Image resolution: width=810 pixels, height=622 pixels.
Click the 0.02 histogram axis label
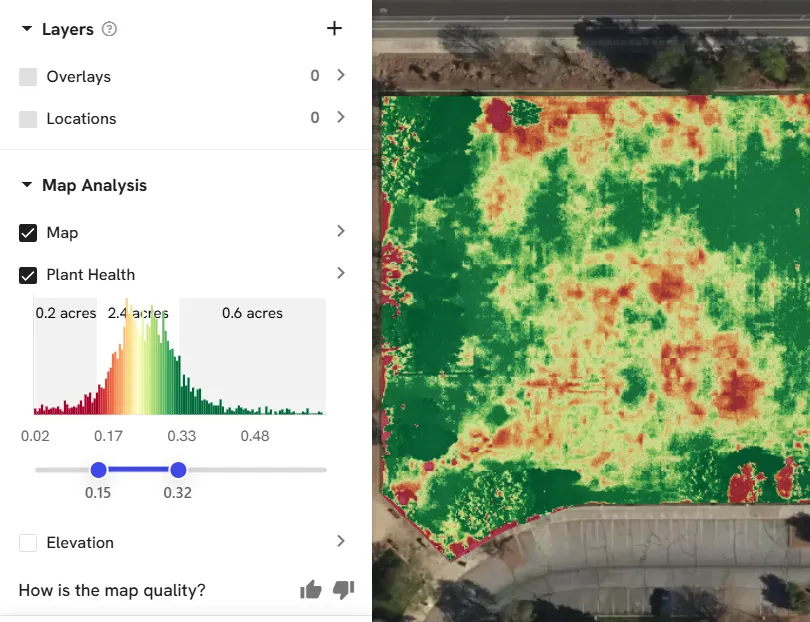(x=35, y=436)
